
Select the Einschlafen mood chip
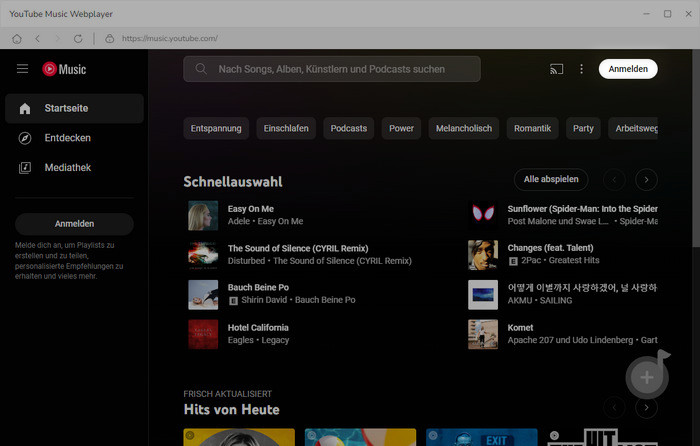(x=286, y=129)
